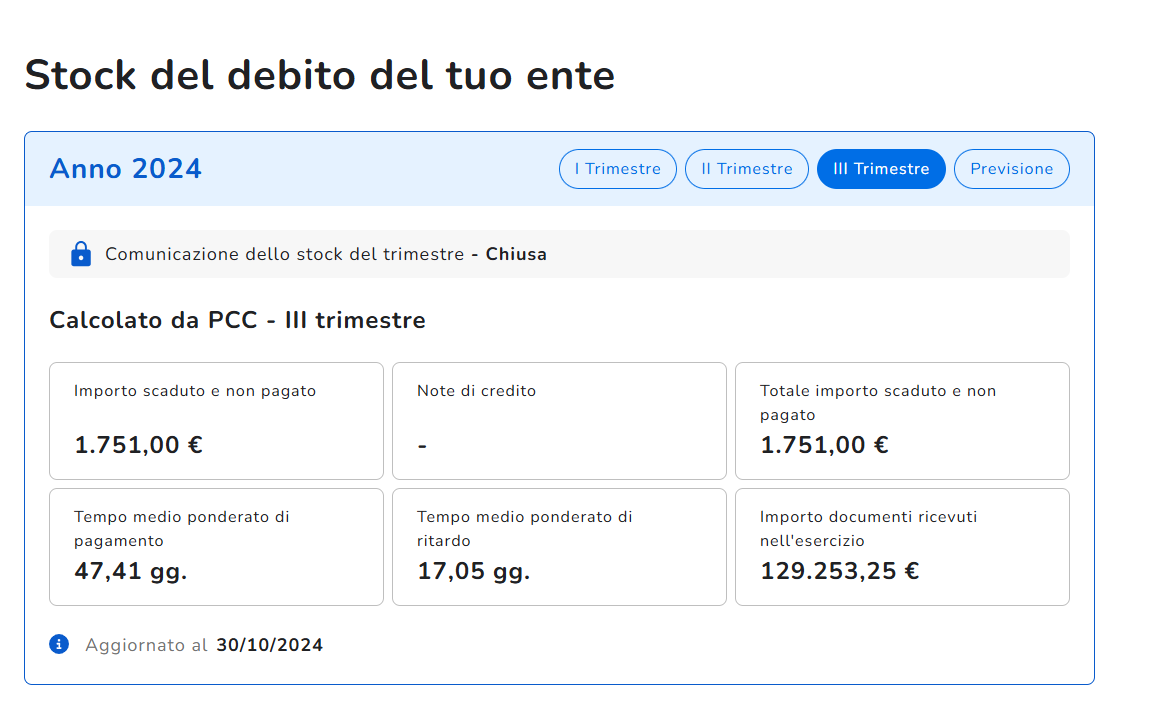Image resolution: width=1161 pixels, height=708 pixels.
Task: Click the info icon beside Aggiornato al
Action: (59, 644)
